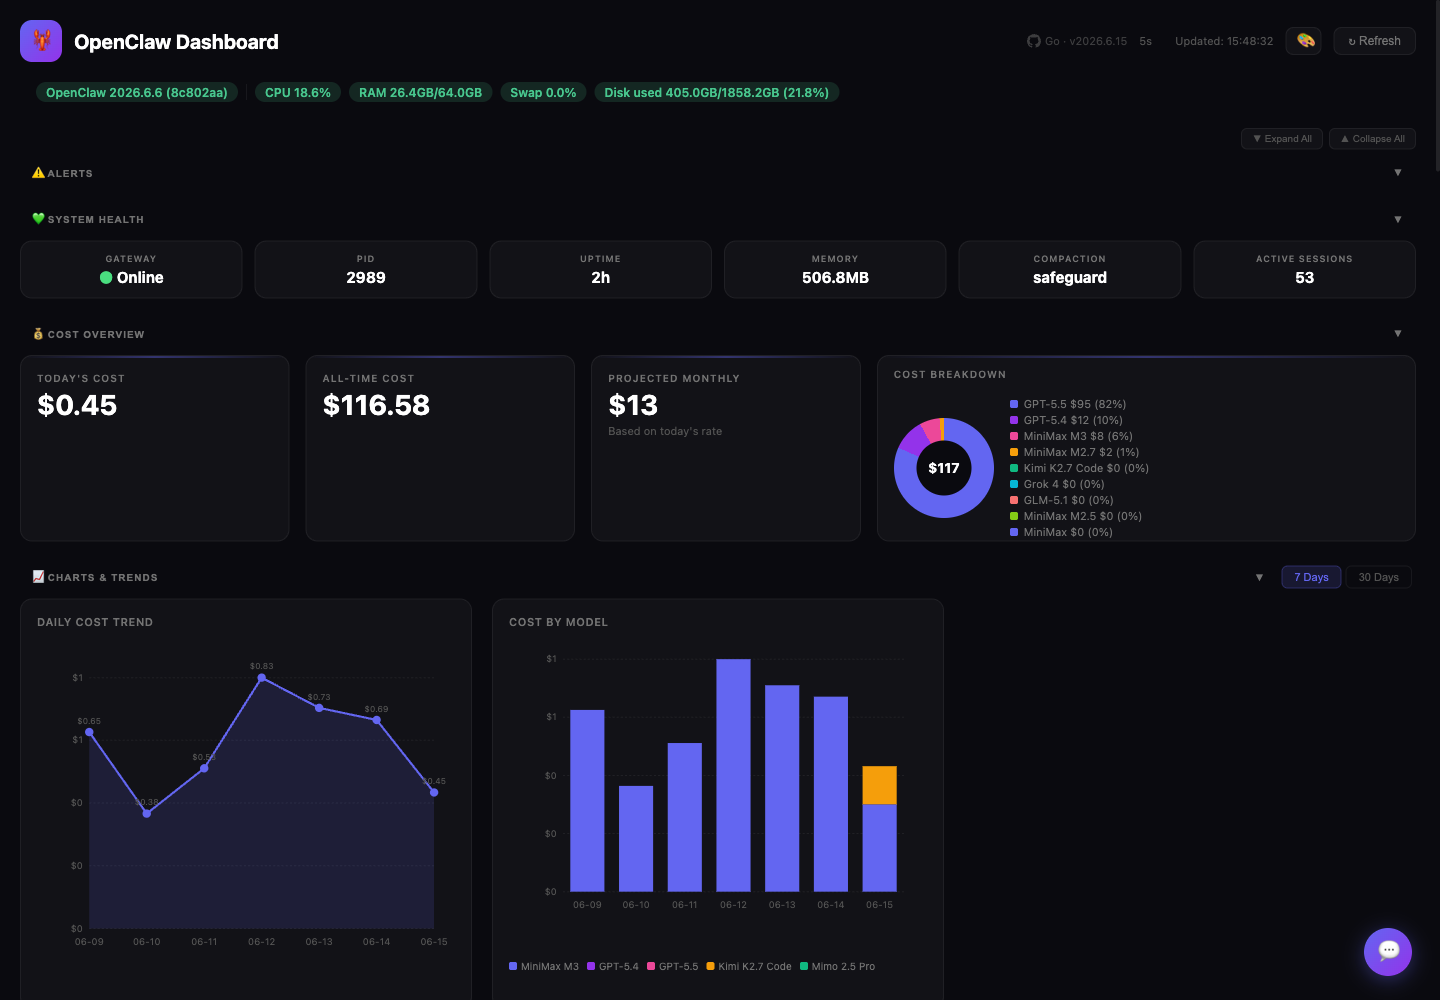Click the GPT-5.5 $95 (82%) color swatch

pyautogui.click(x=1014, y=404)
